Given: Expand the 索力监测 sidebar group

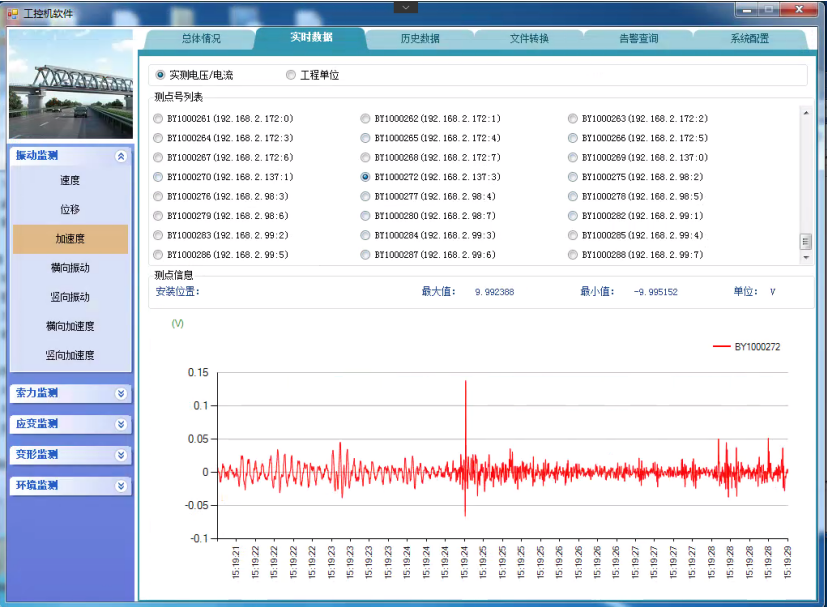Looking at the screenshot, I should 121,393.
